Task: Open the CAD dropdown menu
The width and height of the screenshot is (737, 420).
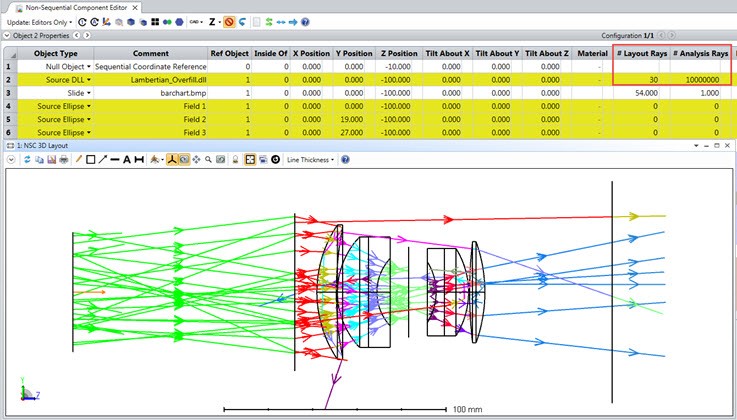Action: [196, 22]
